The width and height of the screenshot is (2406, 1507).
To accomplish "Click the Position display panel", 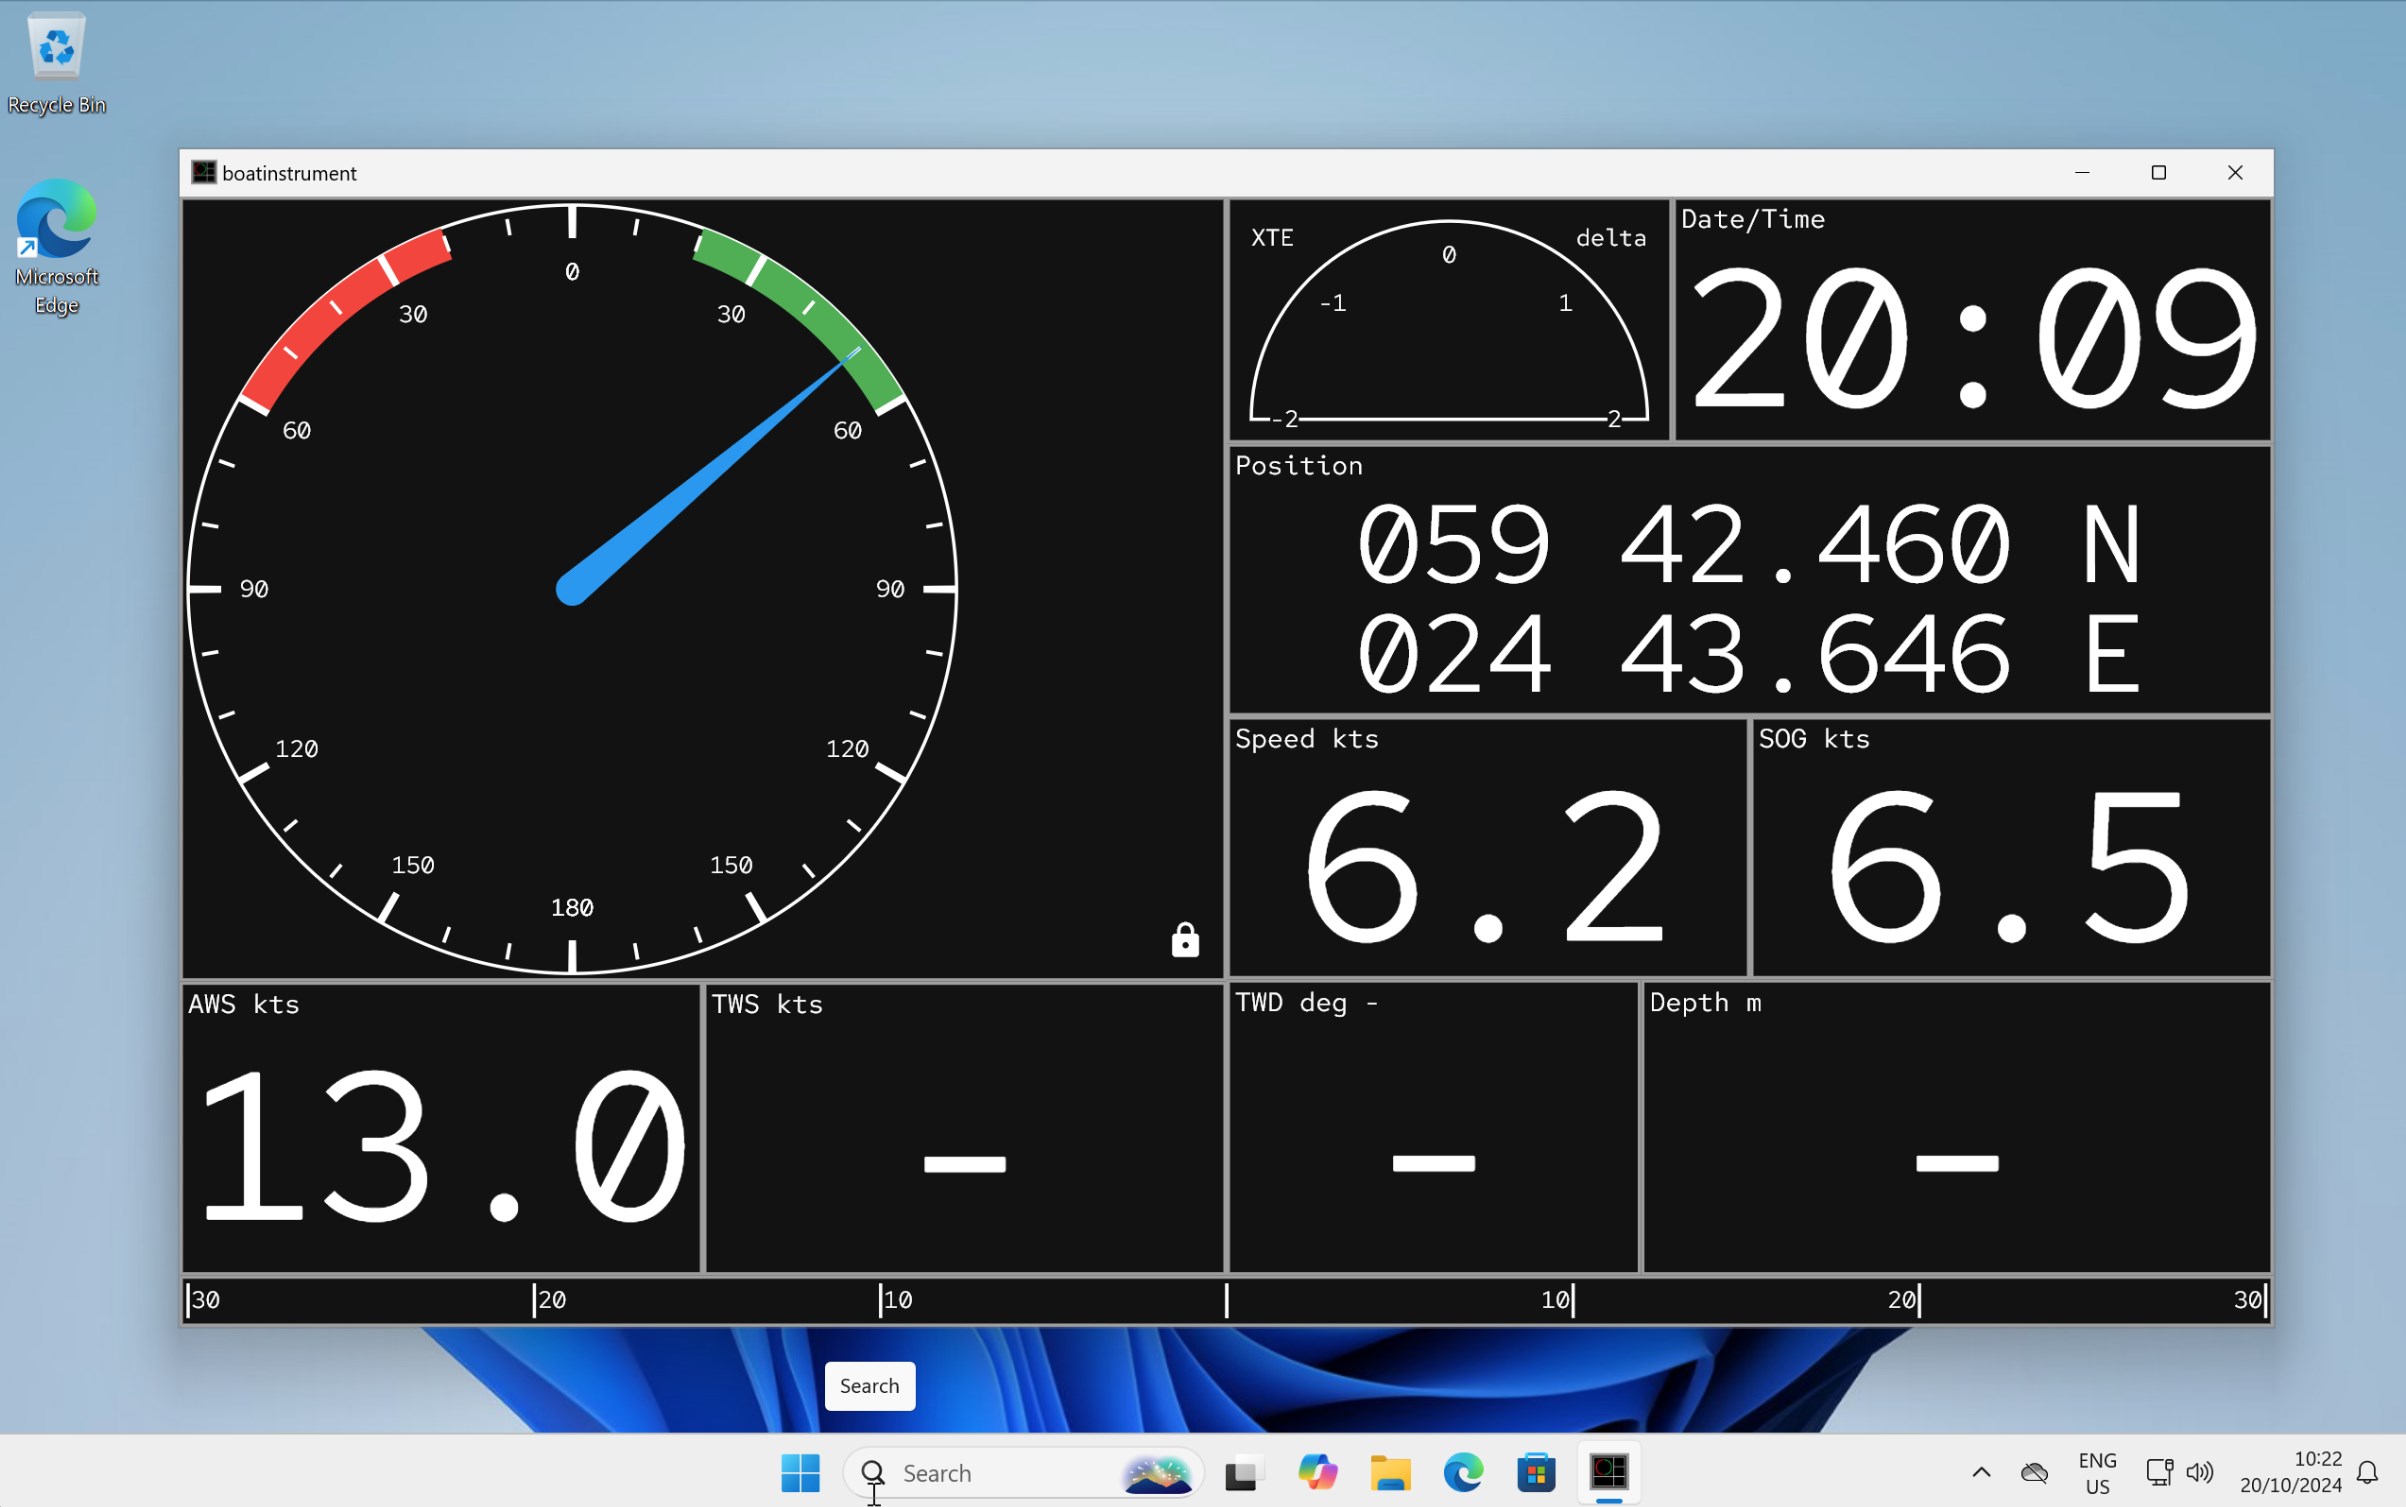I will (1749, 581).
